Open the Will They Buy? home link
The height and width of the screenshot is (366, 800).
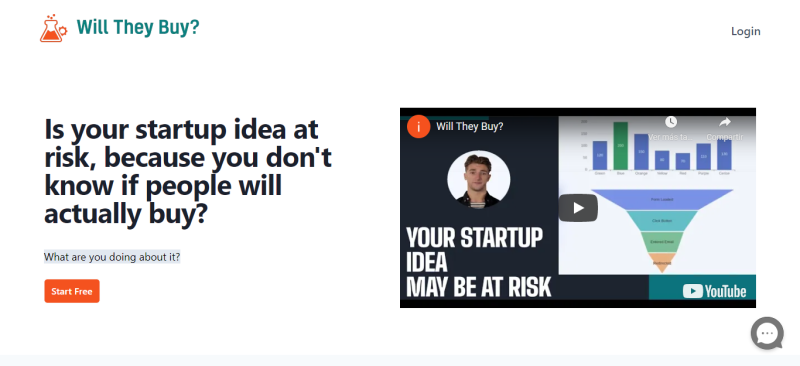[138, 28]
